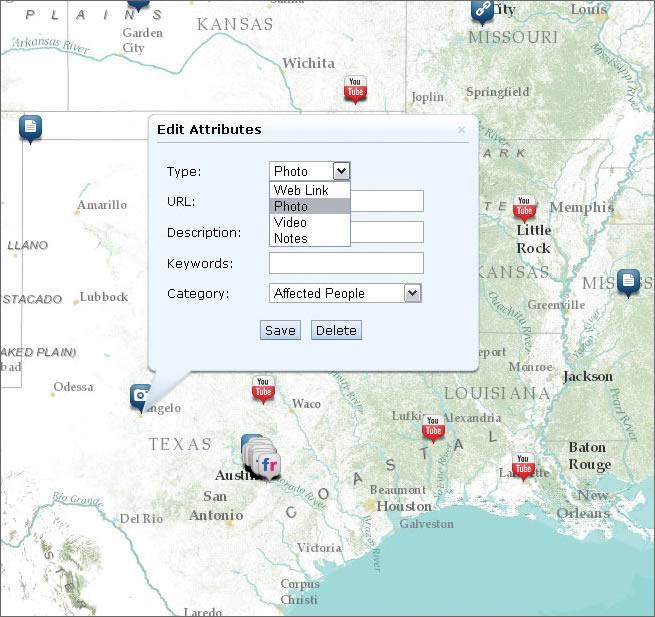The image size is (655, 617).
Task: Click the Houston city label
Action: (404, 506)
